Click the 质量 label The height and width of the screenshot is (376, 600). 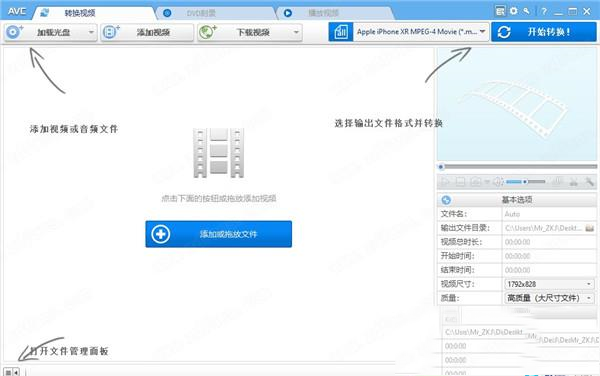[450, 298]
